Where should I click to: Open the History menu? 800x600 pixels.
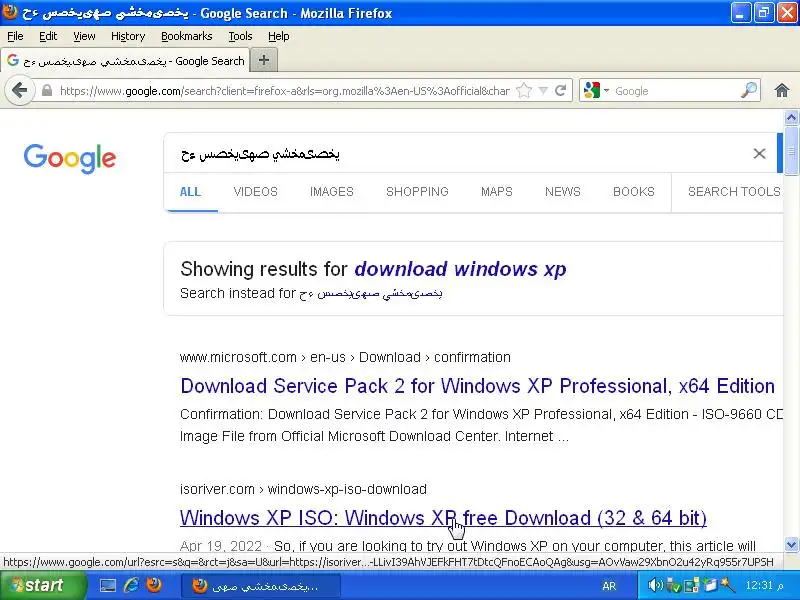tap(128, 36)
